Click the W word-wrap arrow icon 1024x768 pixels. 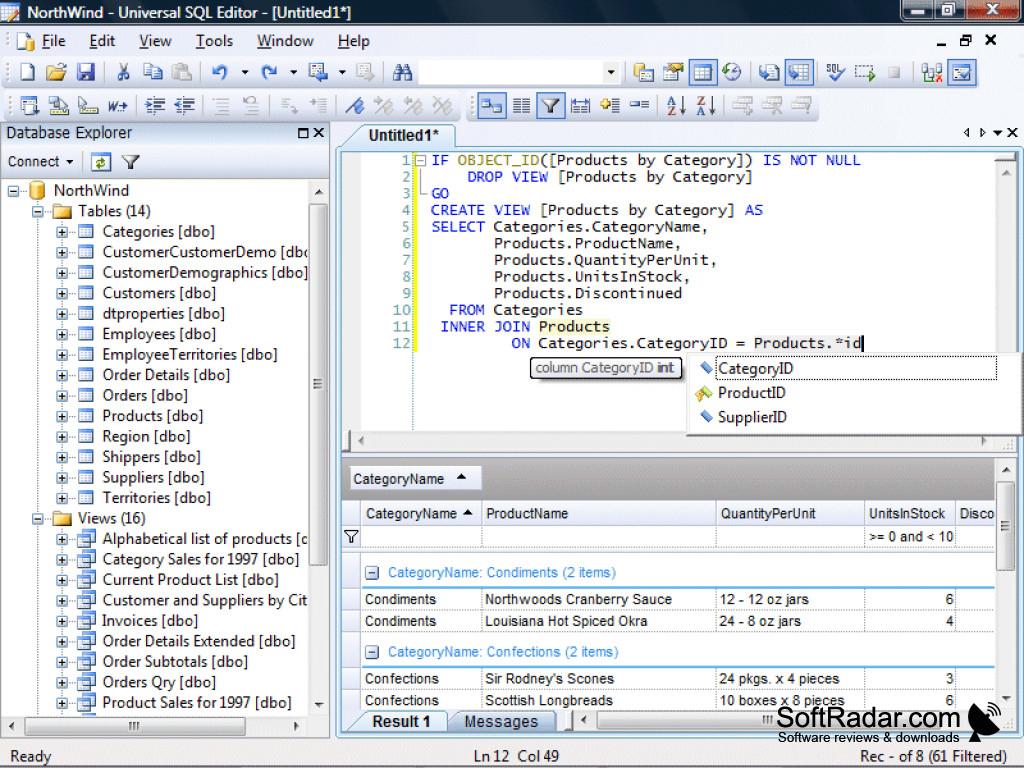pyautogui.click(x=118, y=106)
